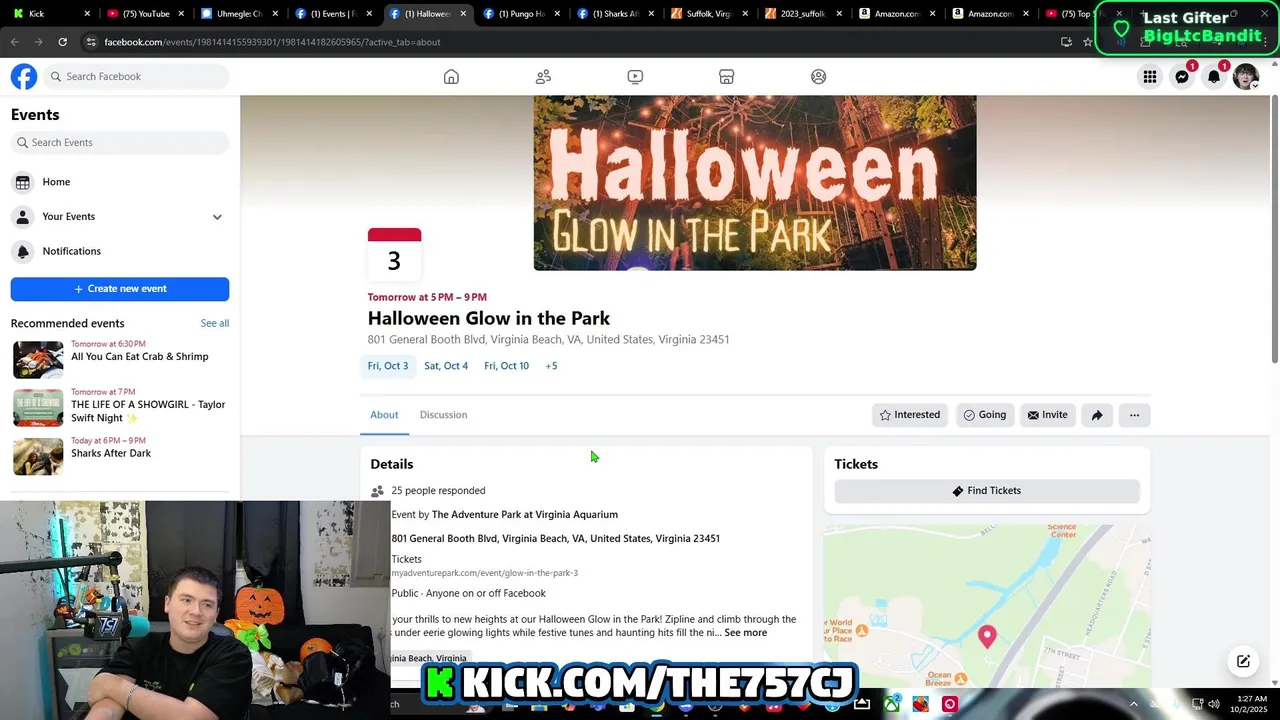Viewport: 1280px width, 720px height.
Task: Click the bookmark star in address bar
Action: (1088, 42)
